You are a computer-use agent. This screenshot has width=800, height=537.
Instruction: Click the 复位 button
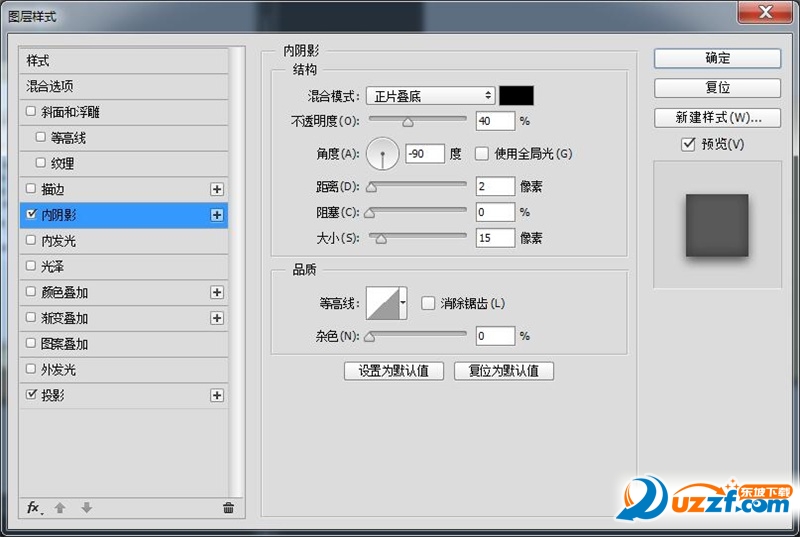(717, 88)
